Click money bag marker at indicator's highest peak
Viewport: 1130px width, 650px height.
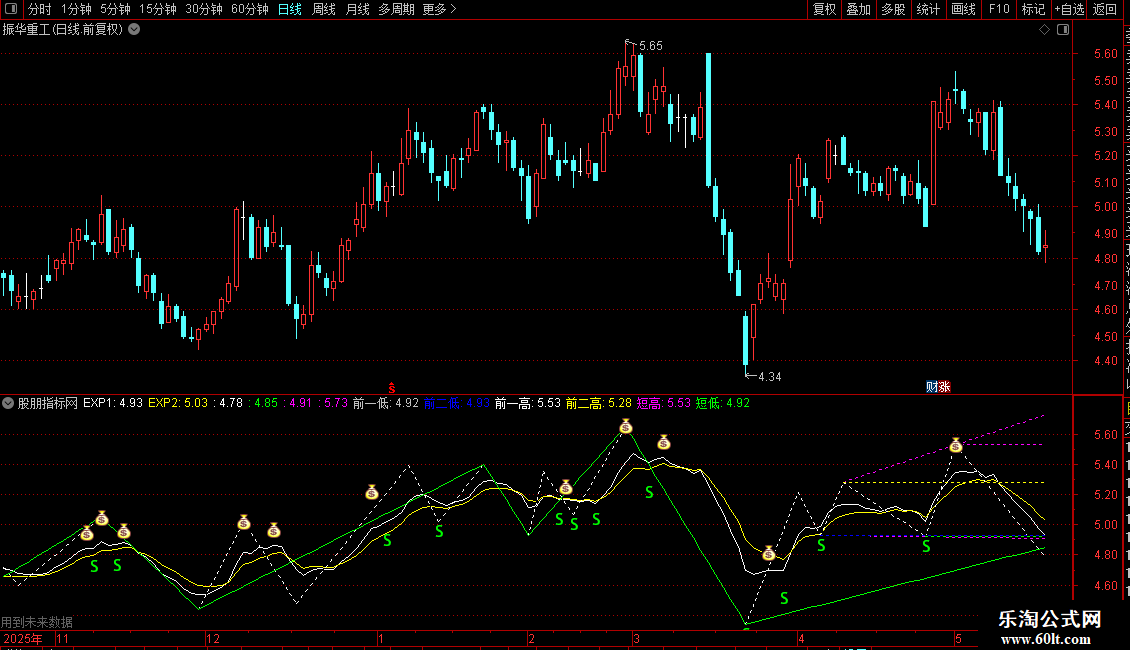(626, 427)
